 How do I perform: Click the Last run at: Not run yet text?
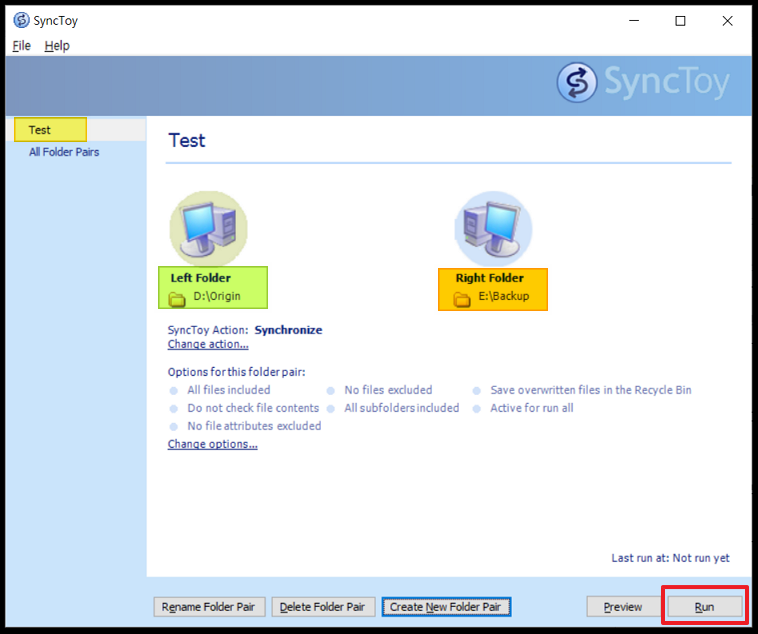coord(671,558)
